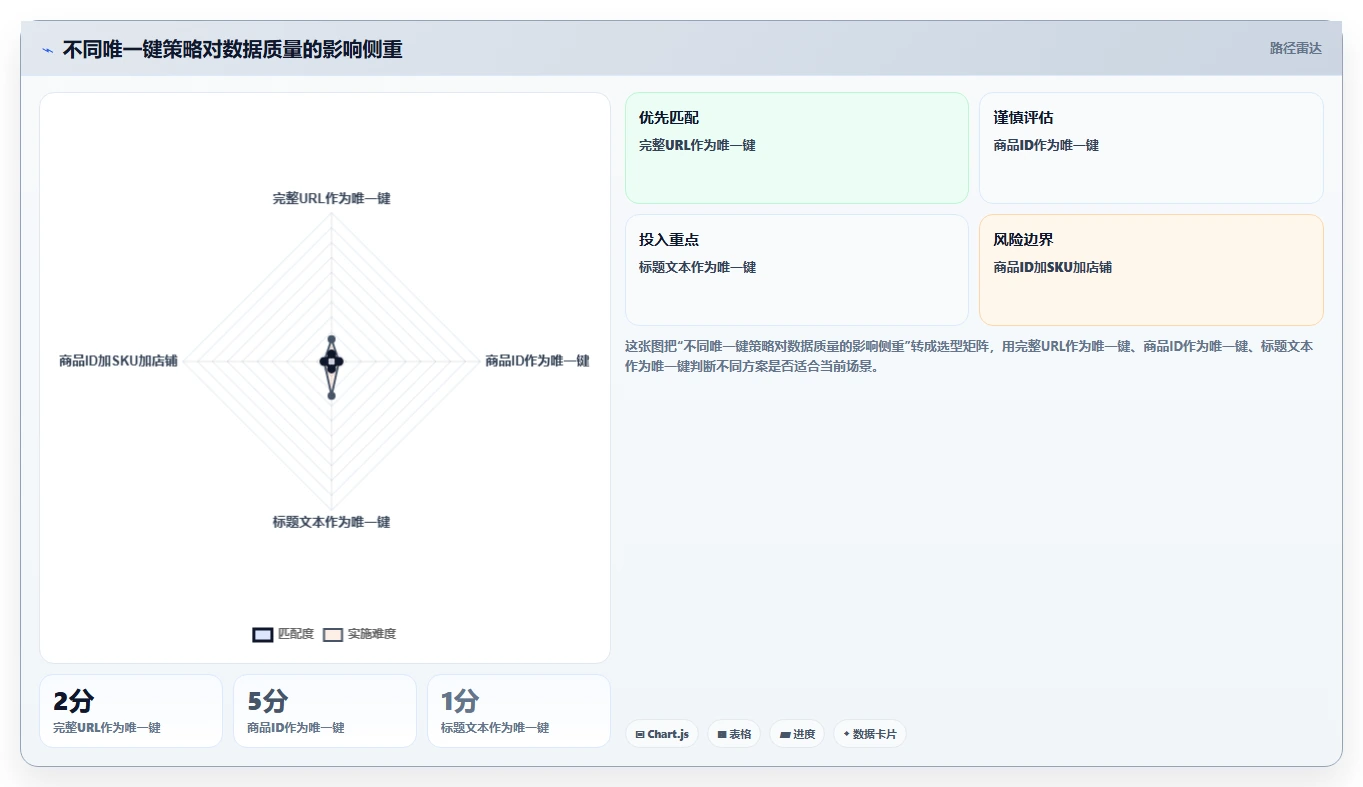This screenshot has height=787, width=1363.
Task: Click the 实施难度 legend label
Action: pos(372,634)
